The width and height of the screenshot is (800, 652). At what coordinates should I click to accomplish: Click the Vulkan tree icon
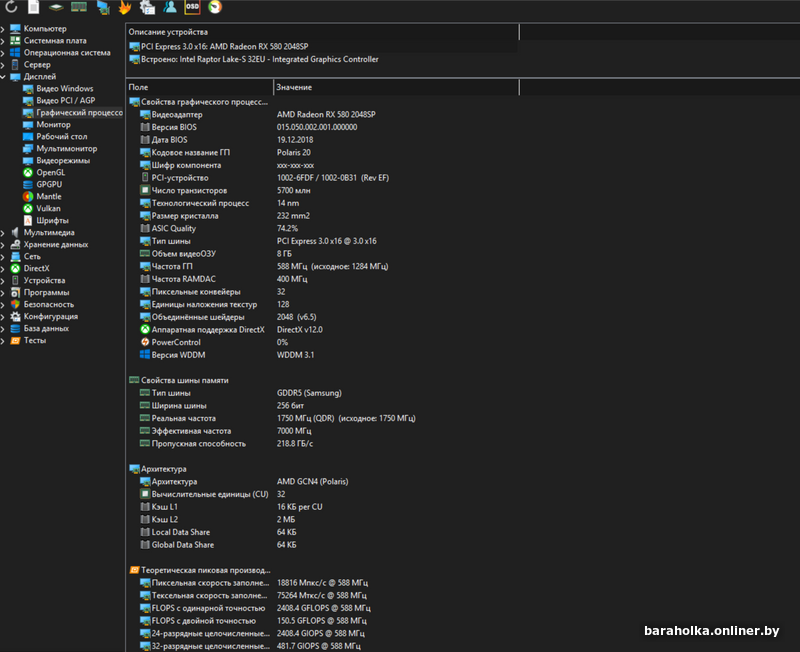point(28,208)
